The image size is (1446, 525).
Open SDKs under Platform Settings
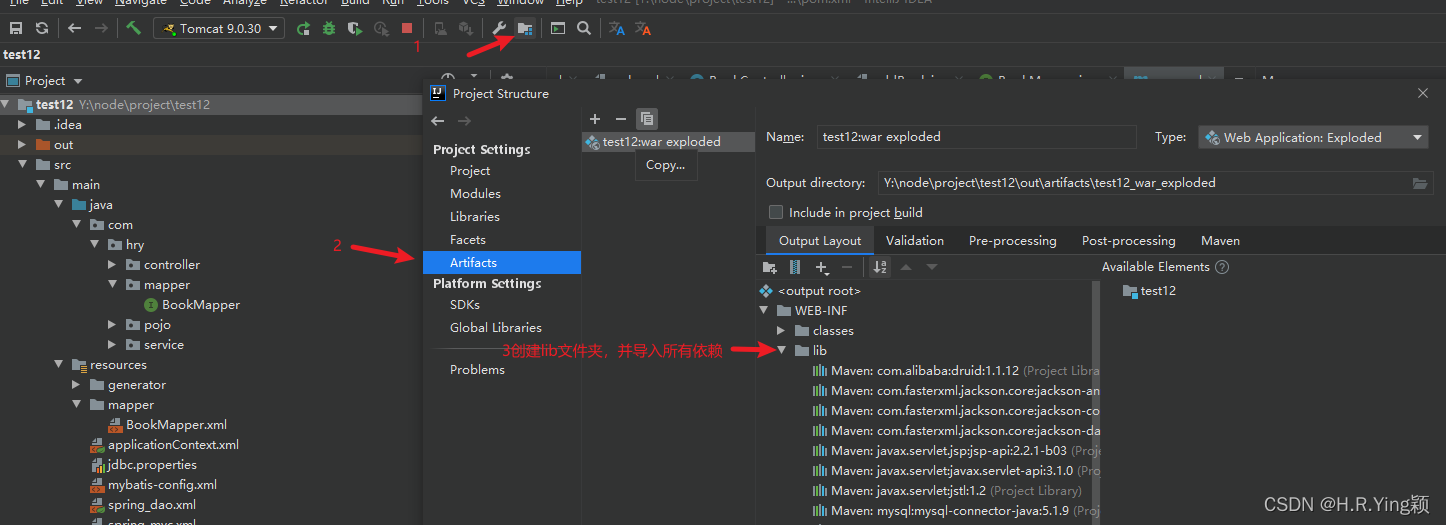coord(464,305)
